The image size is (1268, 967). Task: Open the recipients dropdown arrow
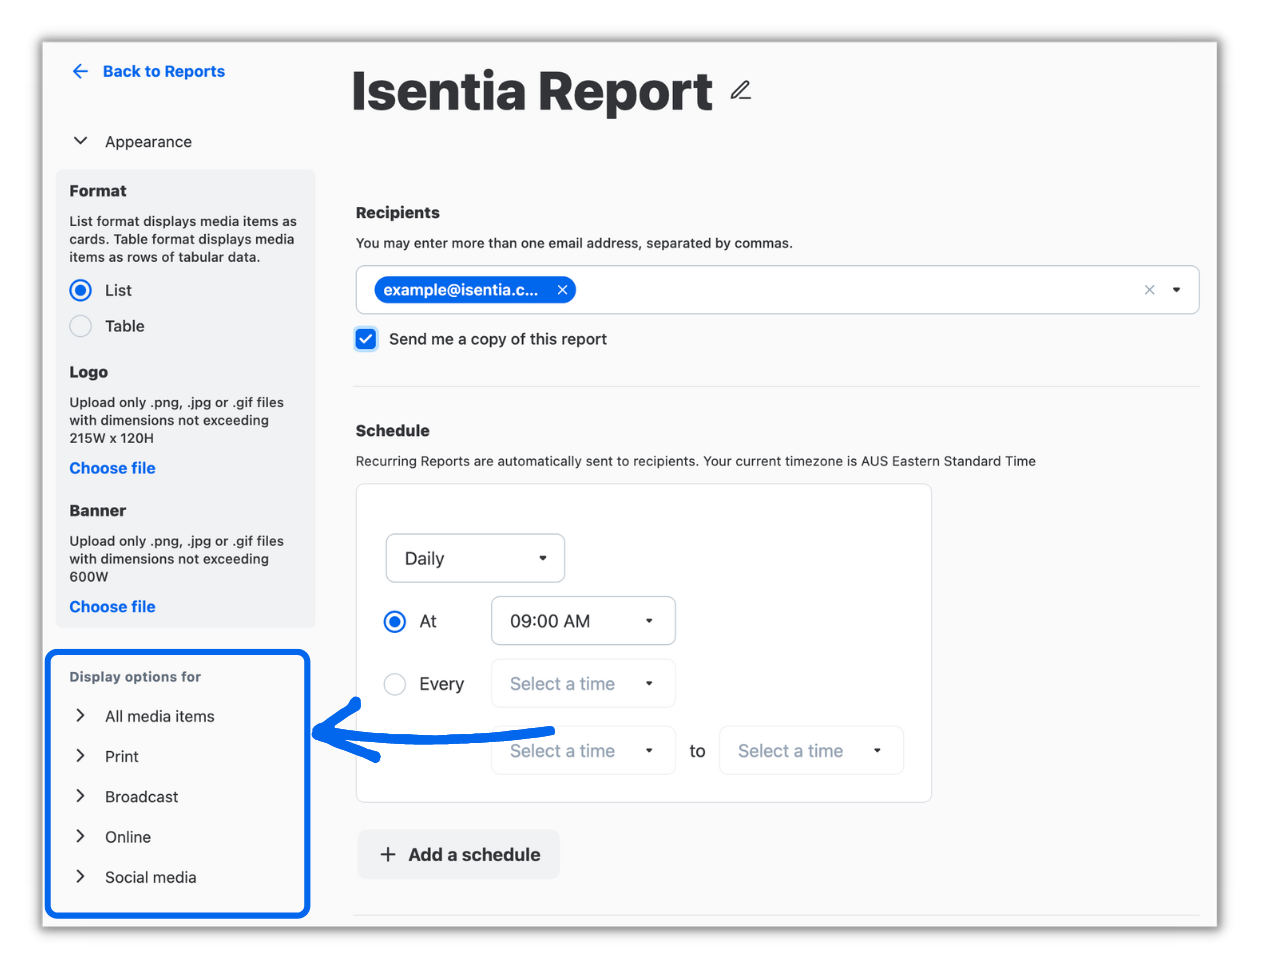point(1176,290)
